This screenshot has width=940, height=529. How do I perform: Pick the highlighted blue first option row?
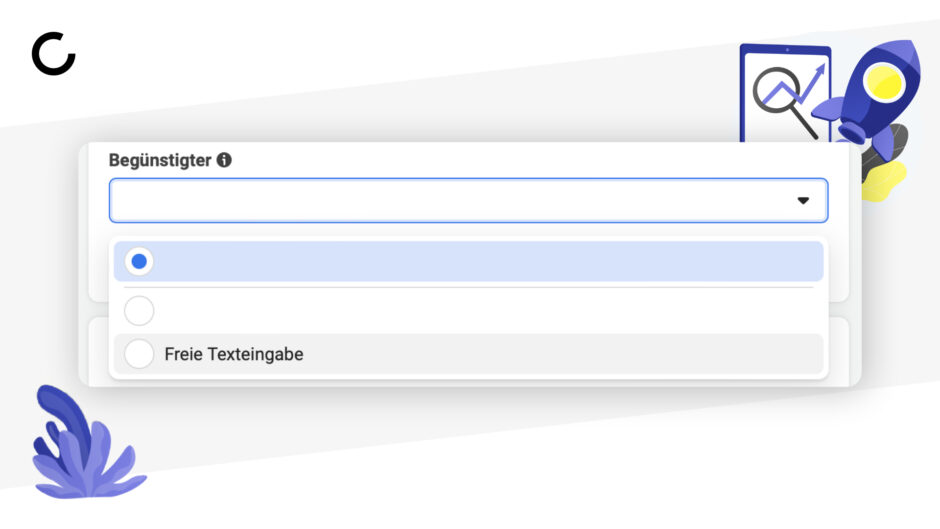(x=468, y=262)
